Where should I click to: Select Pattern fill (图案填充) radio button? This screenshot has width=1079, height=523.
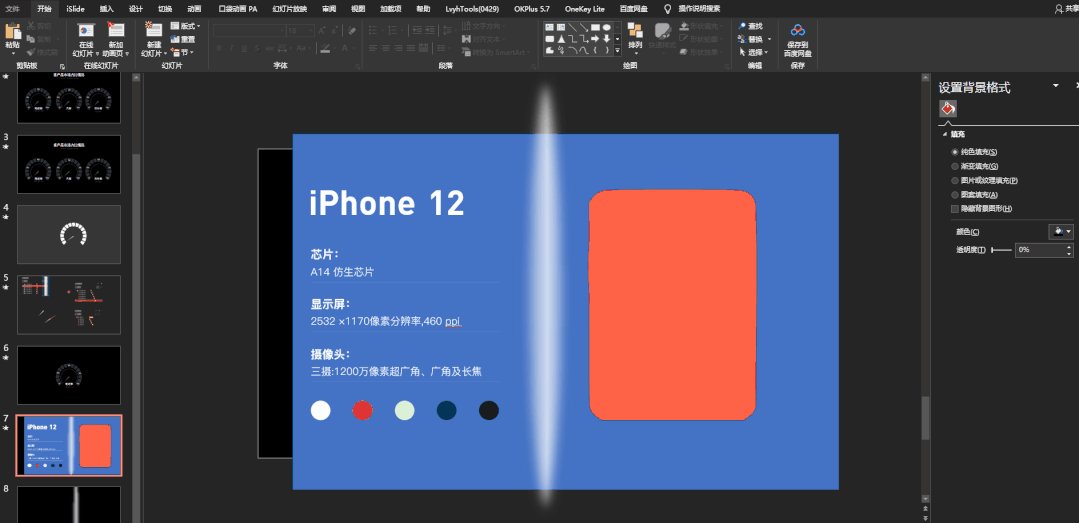pyautogui.click(x=954, y=195)
